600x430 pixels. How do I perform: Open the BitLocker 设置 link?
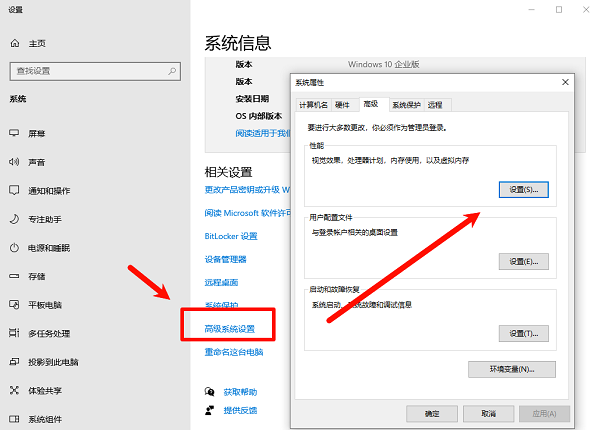231,236
